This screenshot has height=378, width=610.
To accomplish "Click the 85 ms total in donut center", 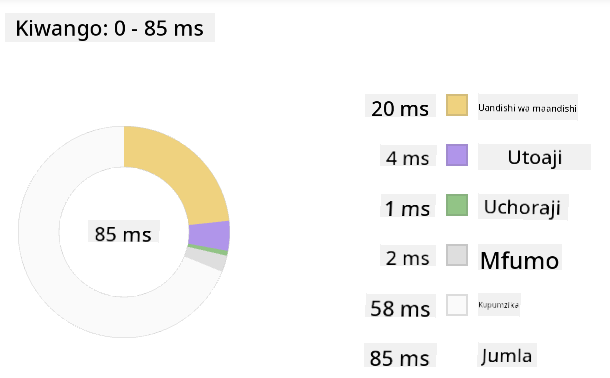I will point(123,232).
